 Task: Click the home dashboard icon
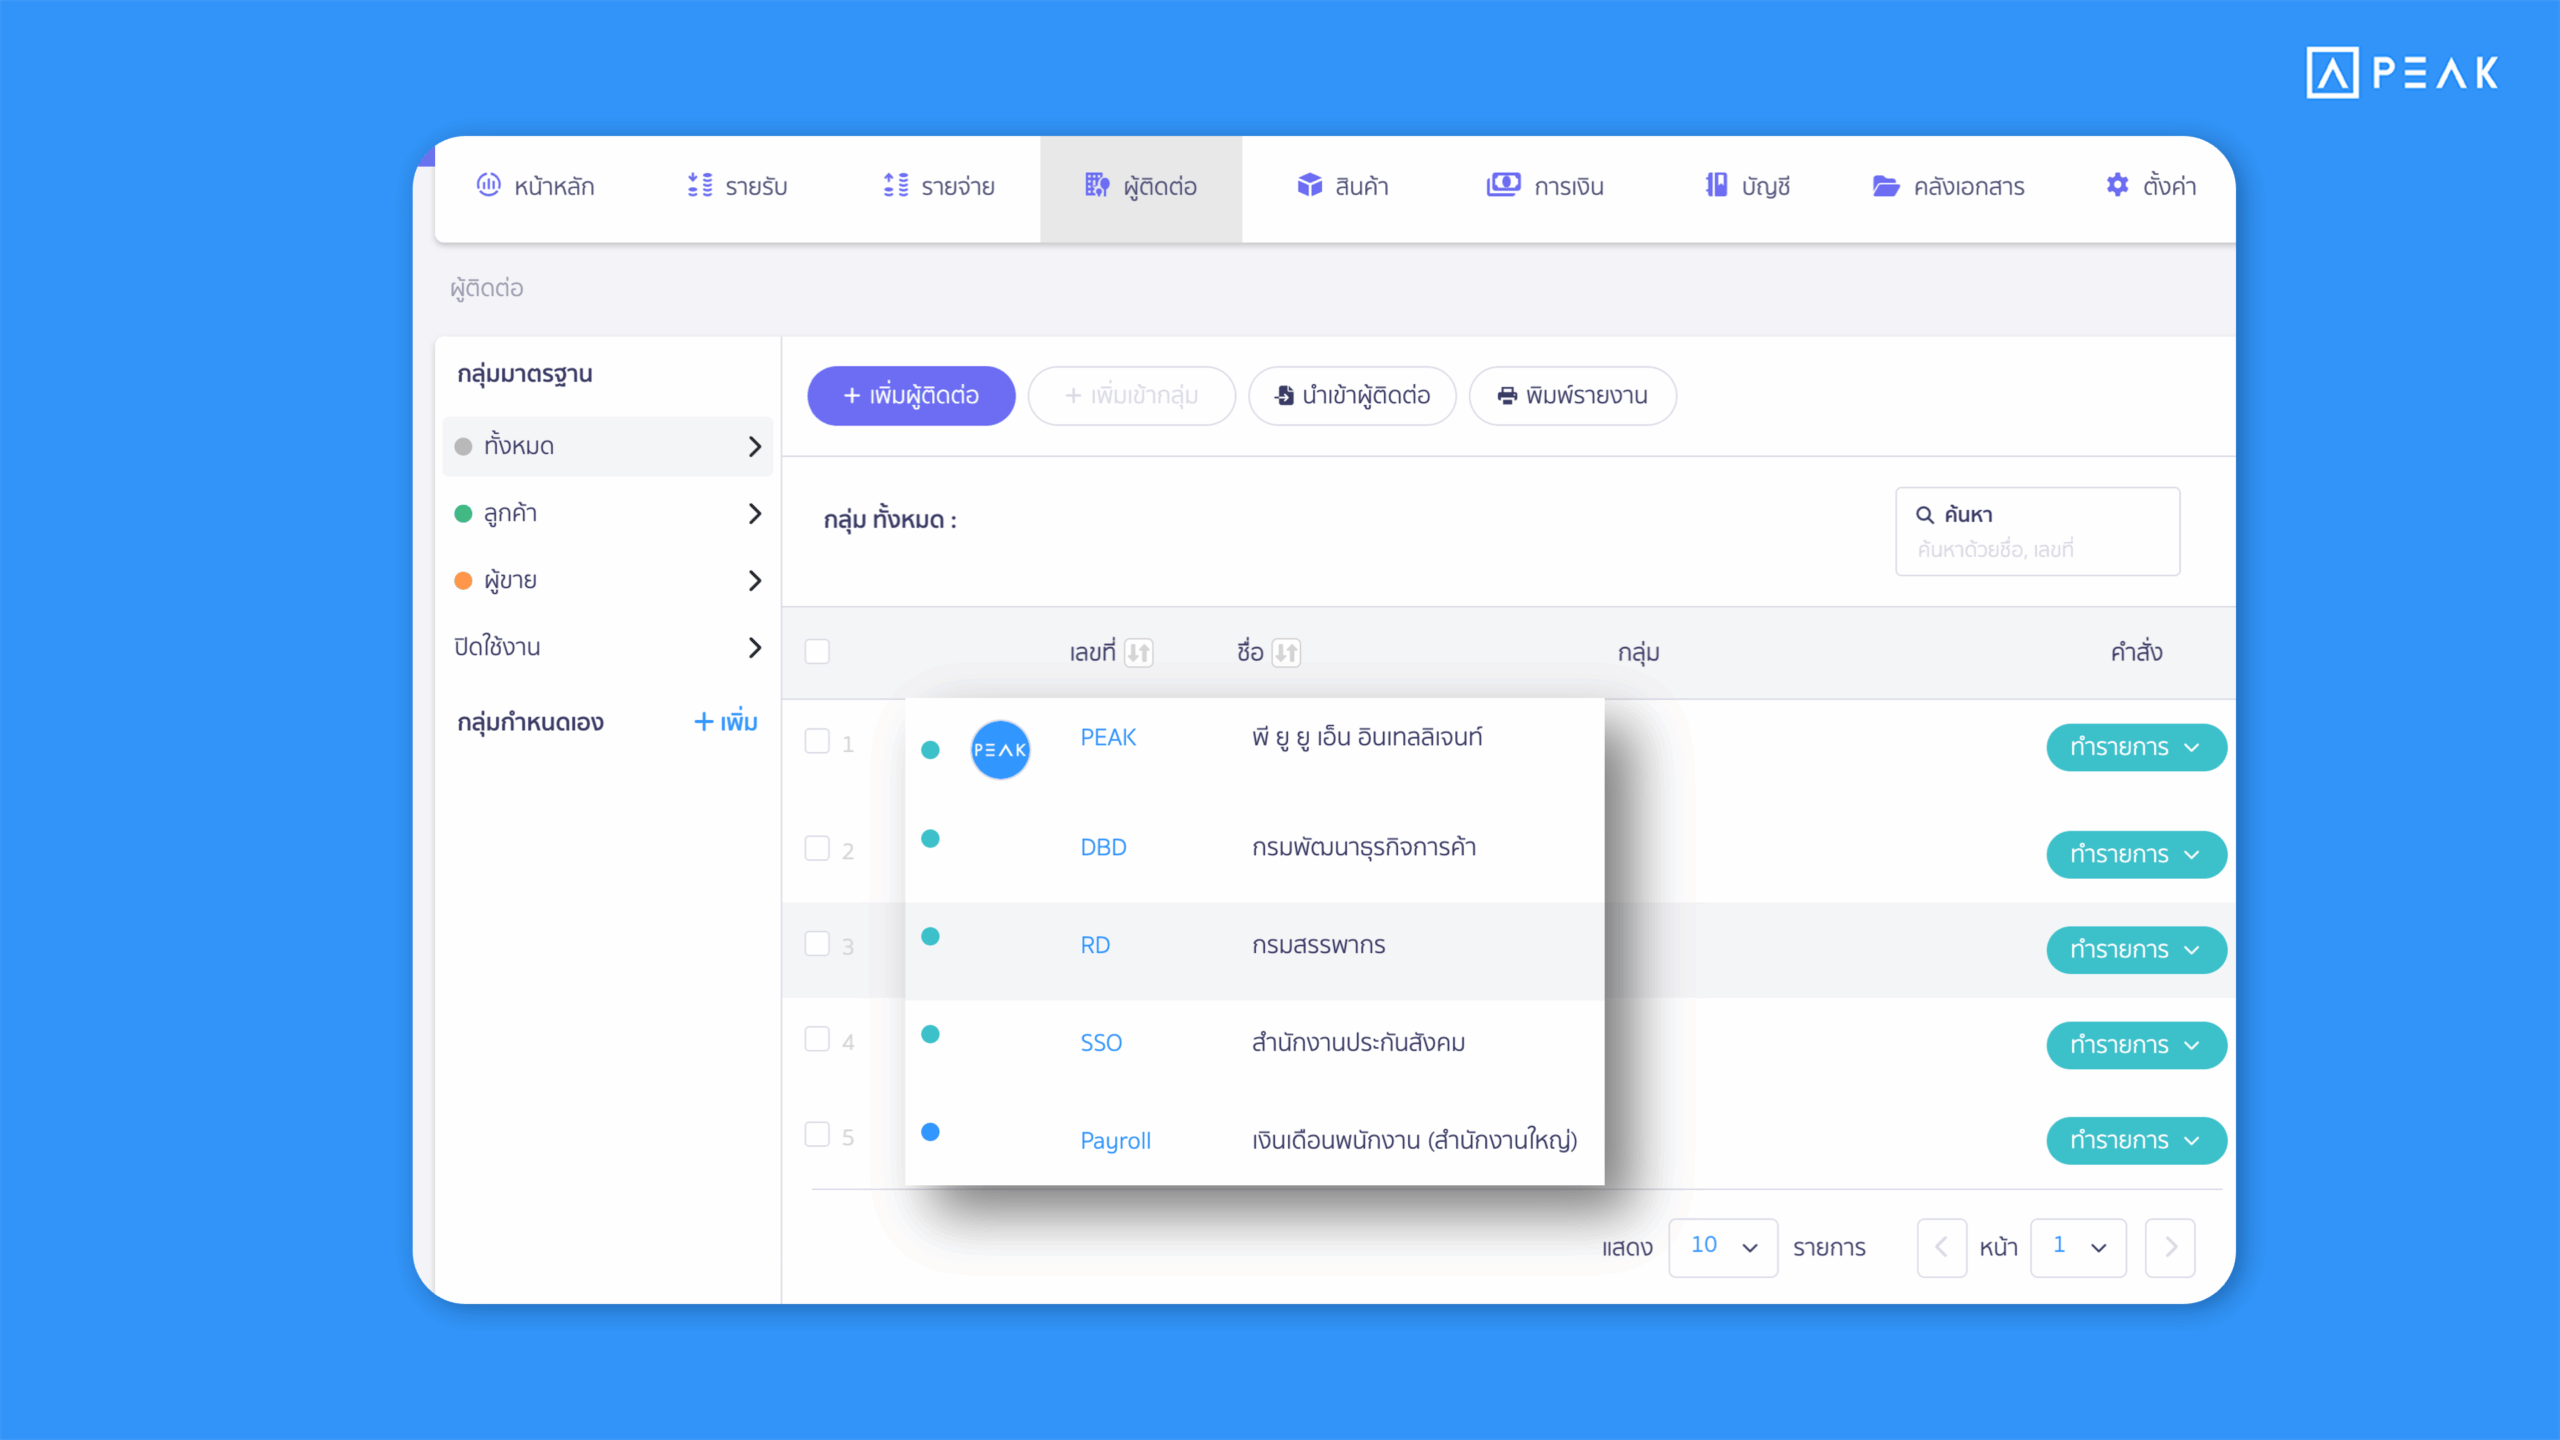(488, 185)
